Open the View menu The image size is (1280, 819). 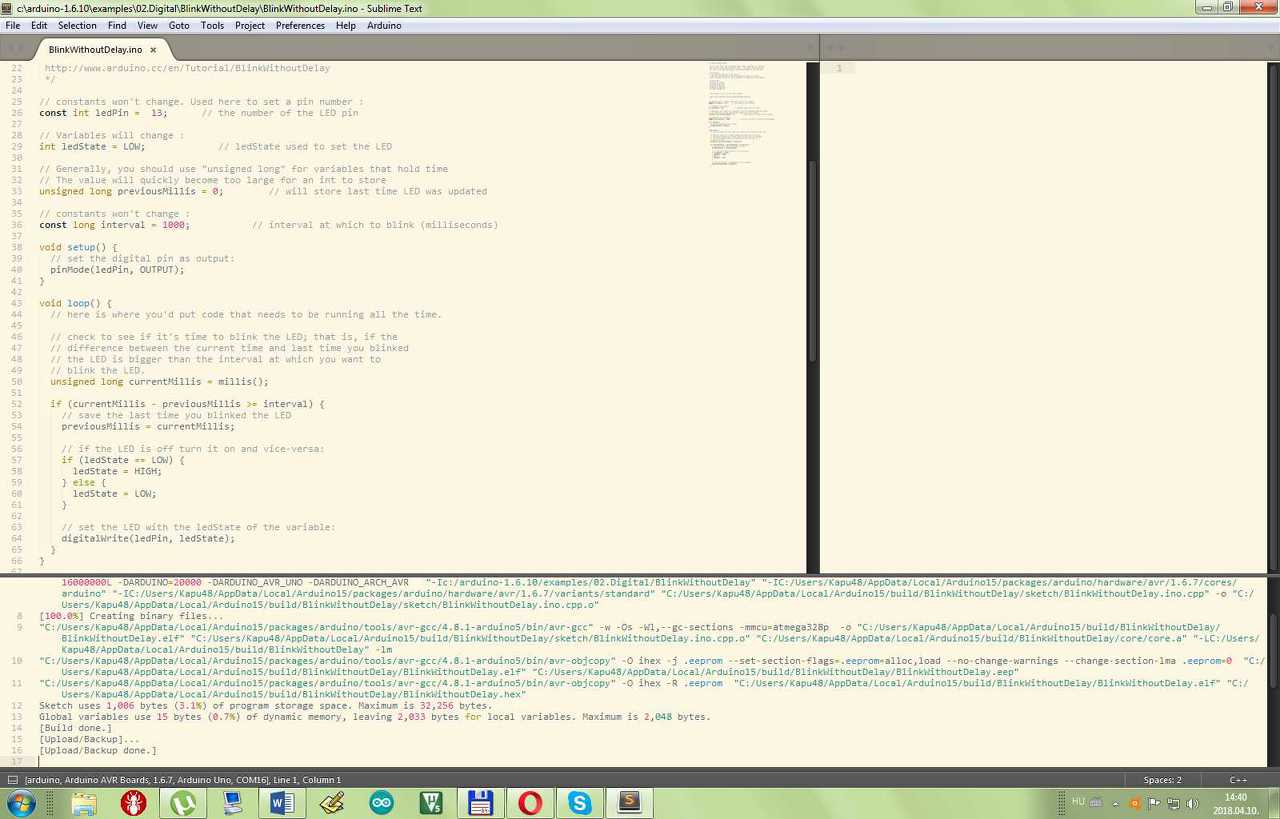[147, 25]
